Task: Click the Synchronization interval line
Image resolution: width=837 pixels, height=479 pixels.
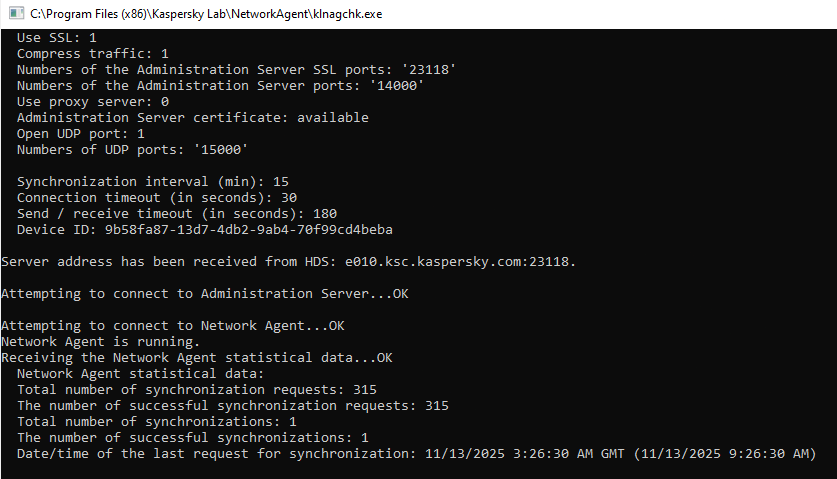Action: click(153, 181)
